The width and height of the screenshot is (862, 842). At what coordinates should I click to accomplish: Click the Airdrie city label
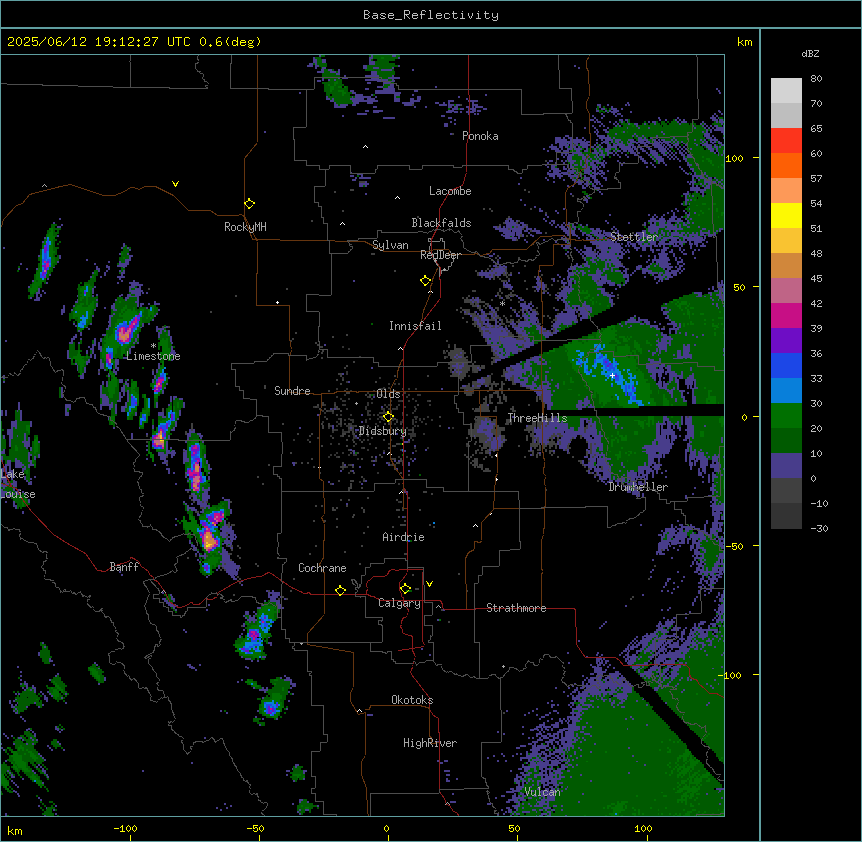pos(403,537)
